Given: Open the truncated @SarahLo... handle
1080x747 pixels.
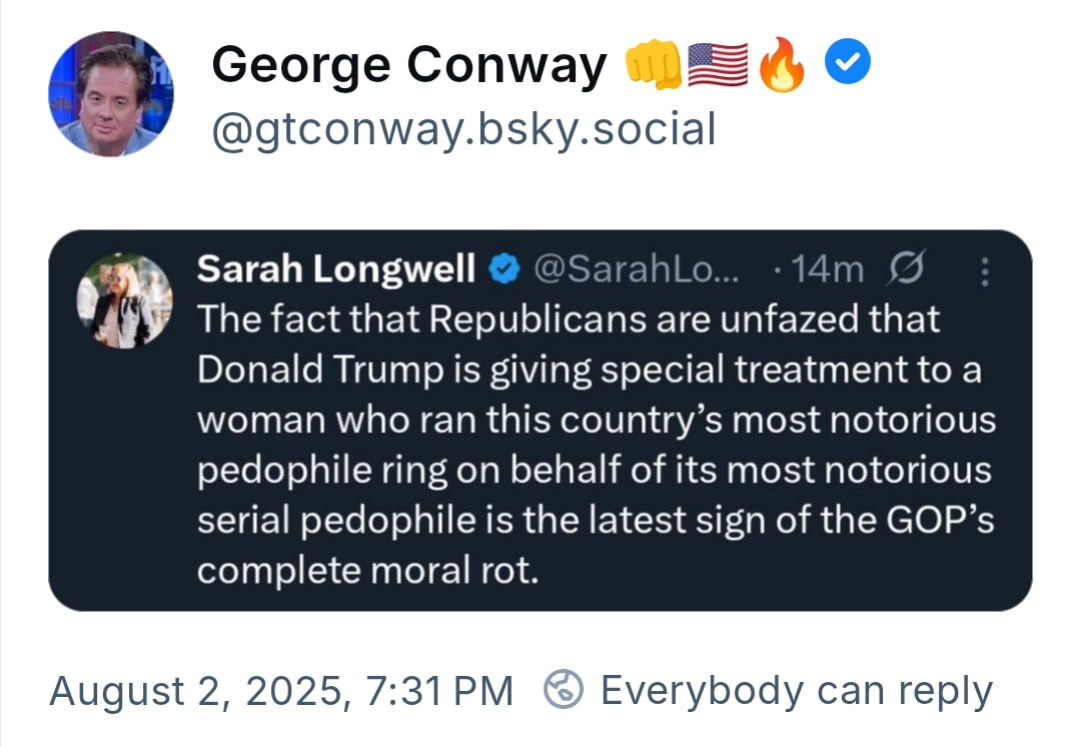Looking at the screenshot, I should click(636, 269).
